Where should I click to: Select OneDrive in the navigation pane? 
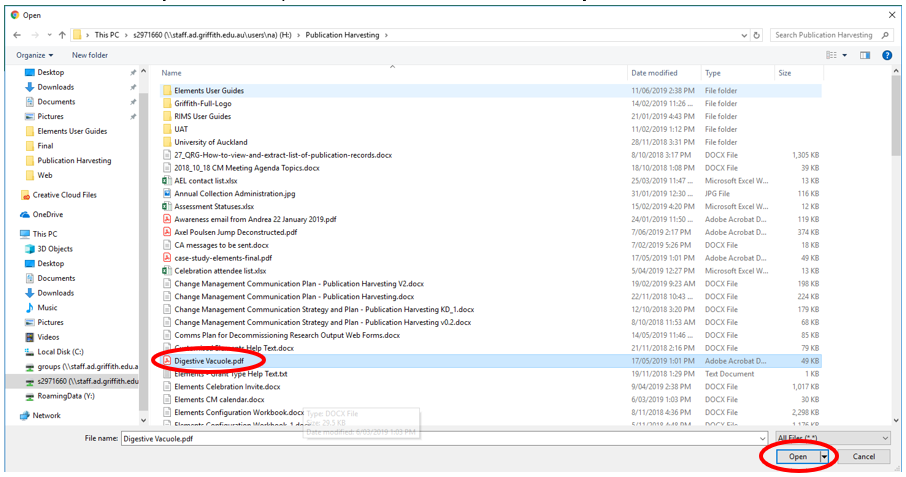click(47, 214)
